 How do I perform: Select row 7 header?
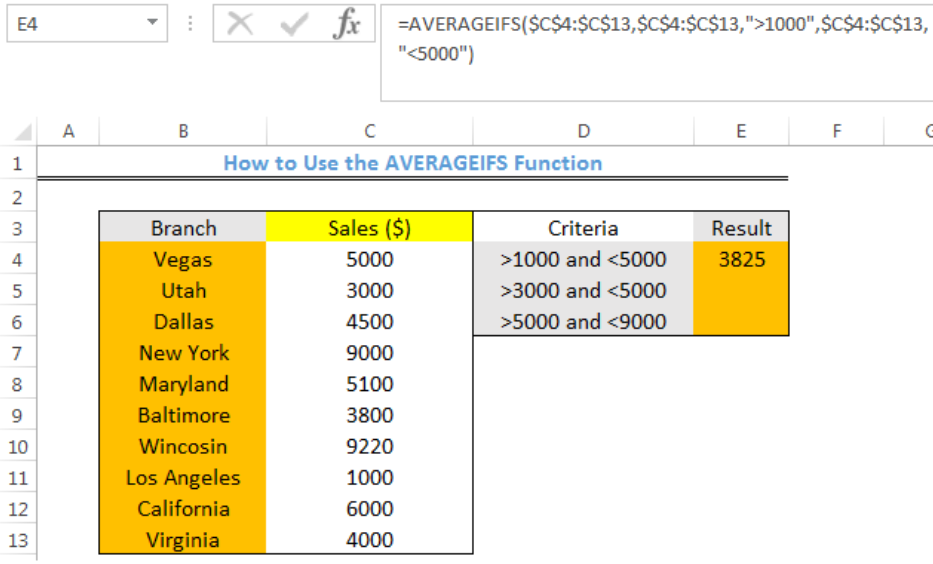(18, 353)
